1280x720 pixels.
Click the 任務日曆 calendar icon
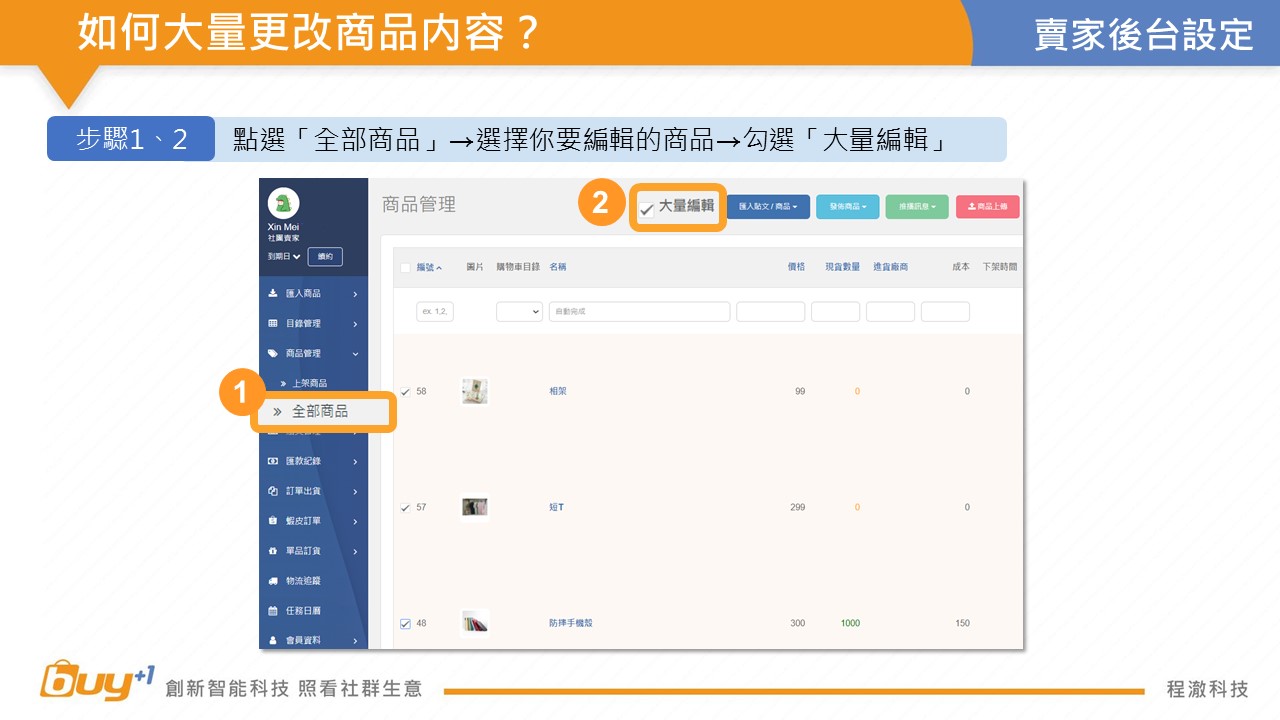[x=273, y=611]
